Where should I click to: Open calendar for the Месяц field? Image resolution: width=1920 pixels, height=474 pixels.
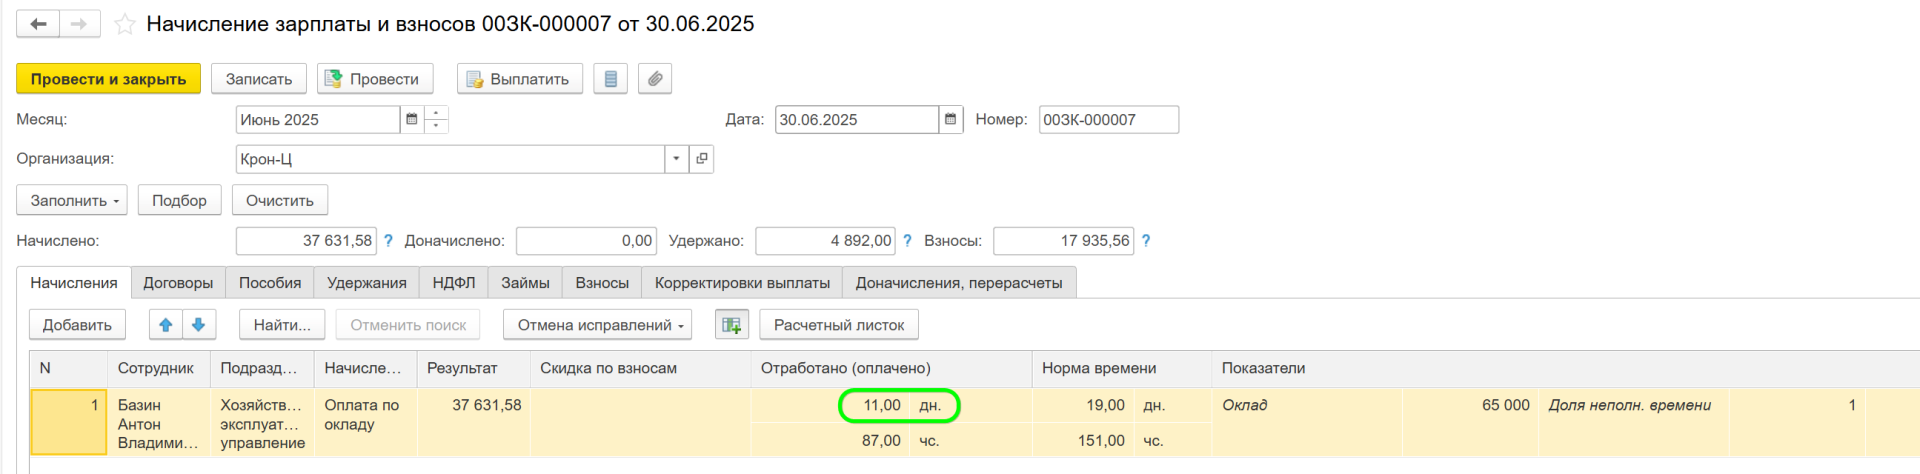coord(411,119)
